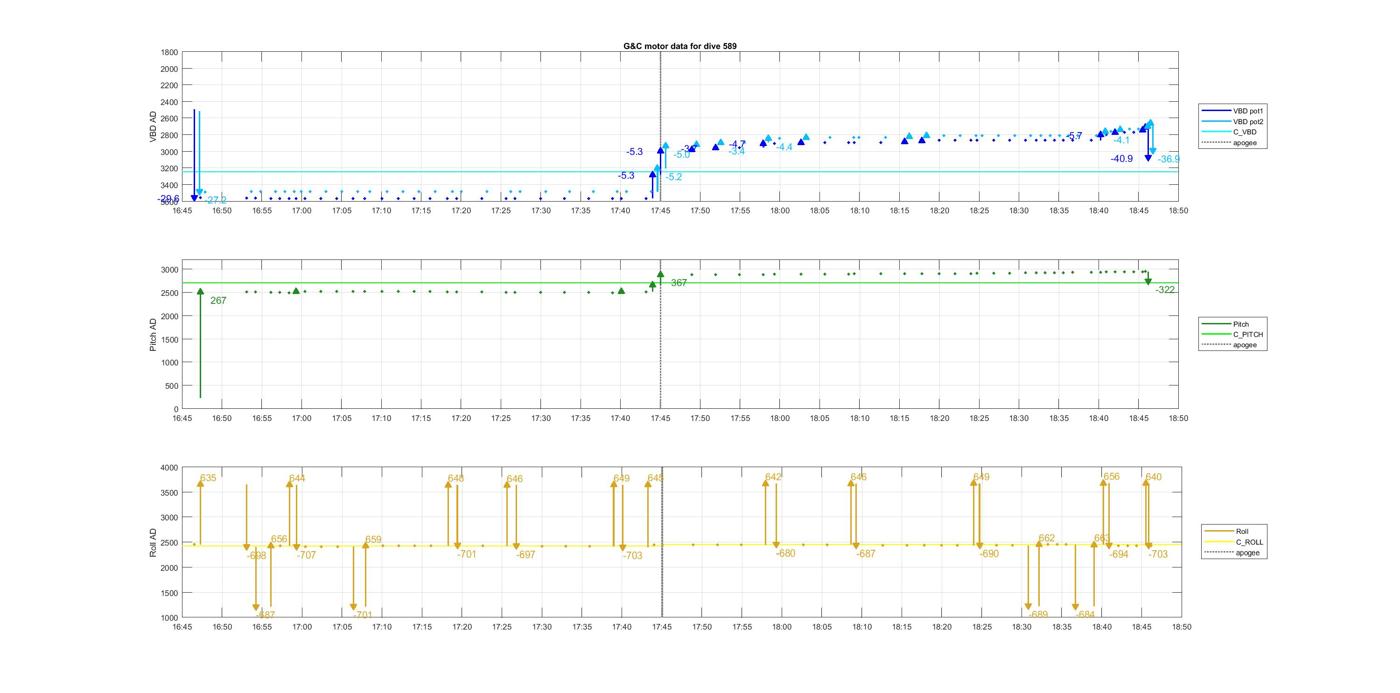Click the VBD value label -5.7
Screen dimensions: 1400x693
[x=1074, y=136]
